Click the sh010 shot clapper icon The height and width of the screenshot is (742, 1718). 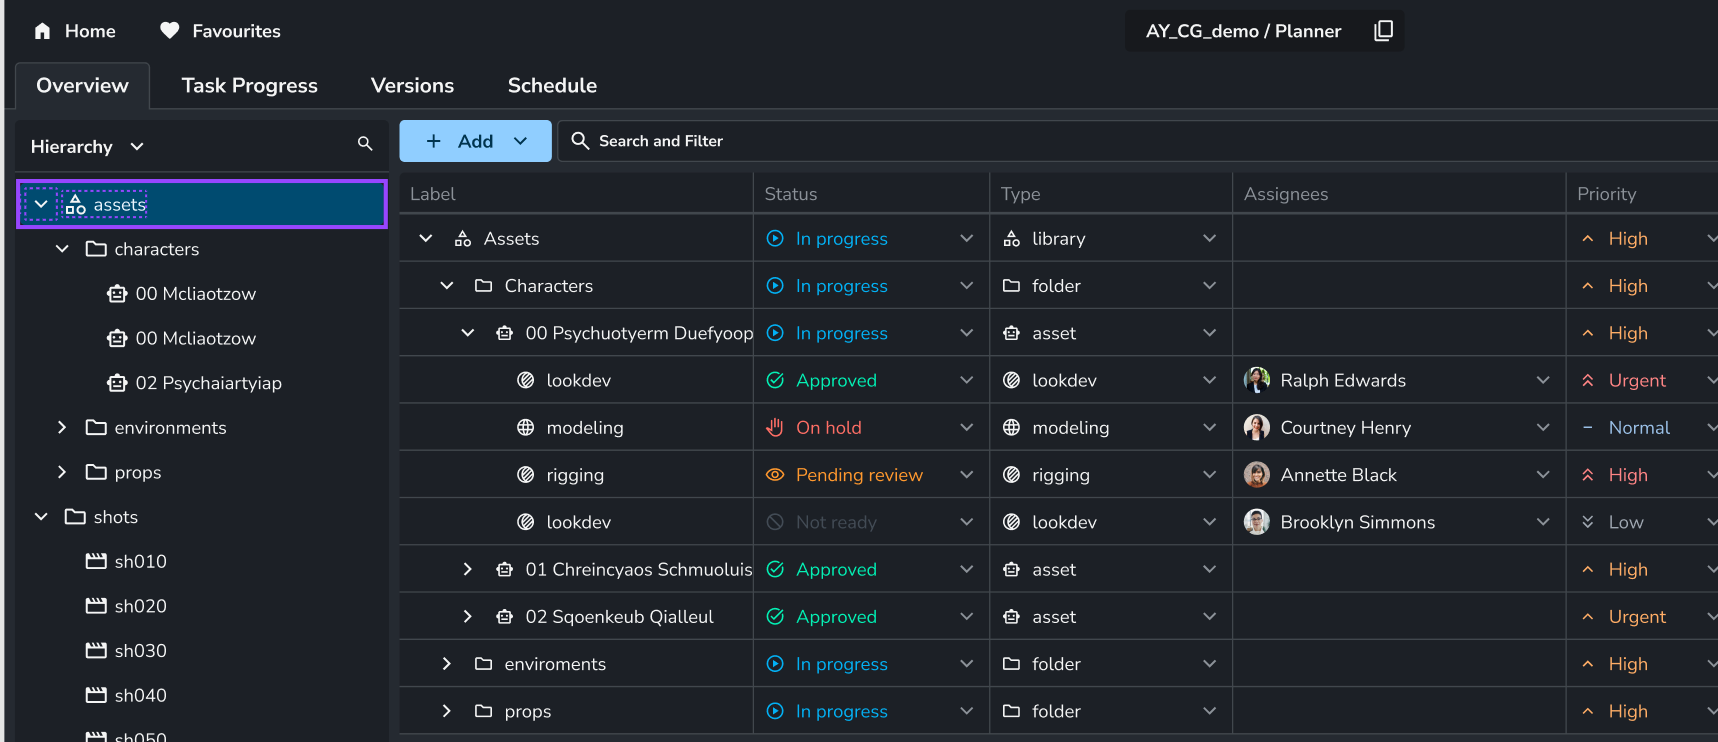pyautogui.click(x=96, y=561)
